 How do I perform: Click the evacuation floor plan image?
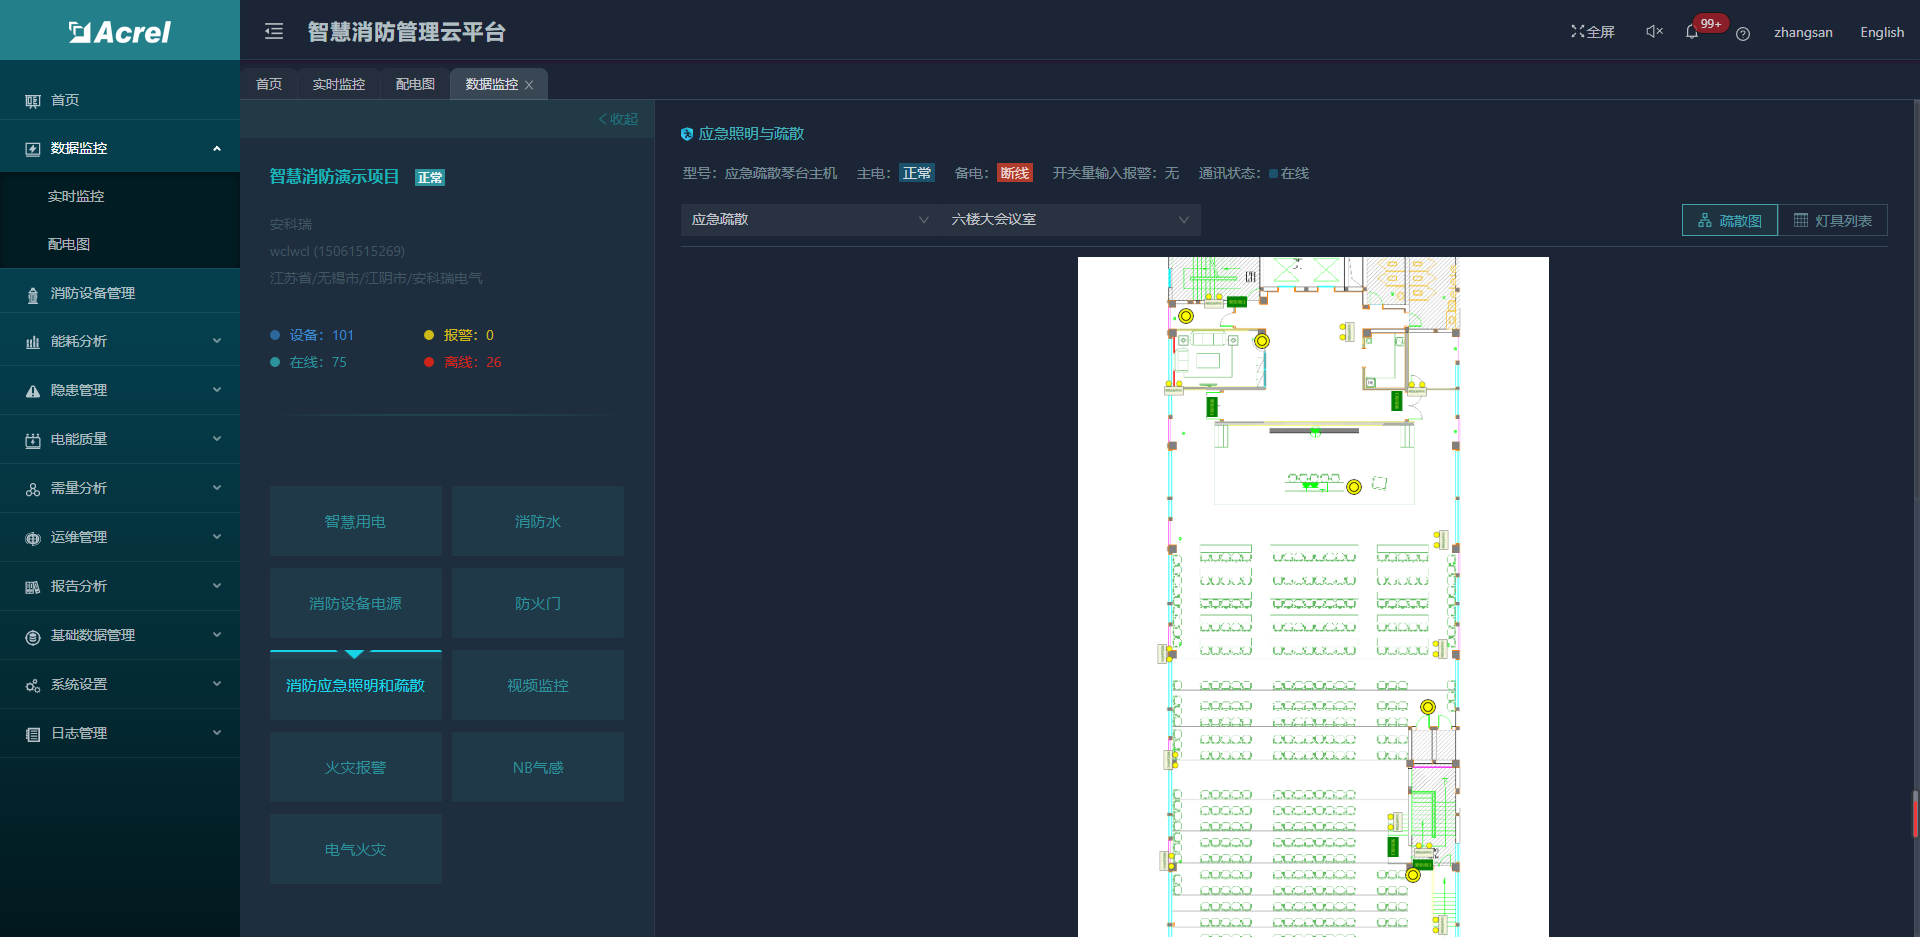point(1313,597)
